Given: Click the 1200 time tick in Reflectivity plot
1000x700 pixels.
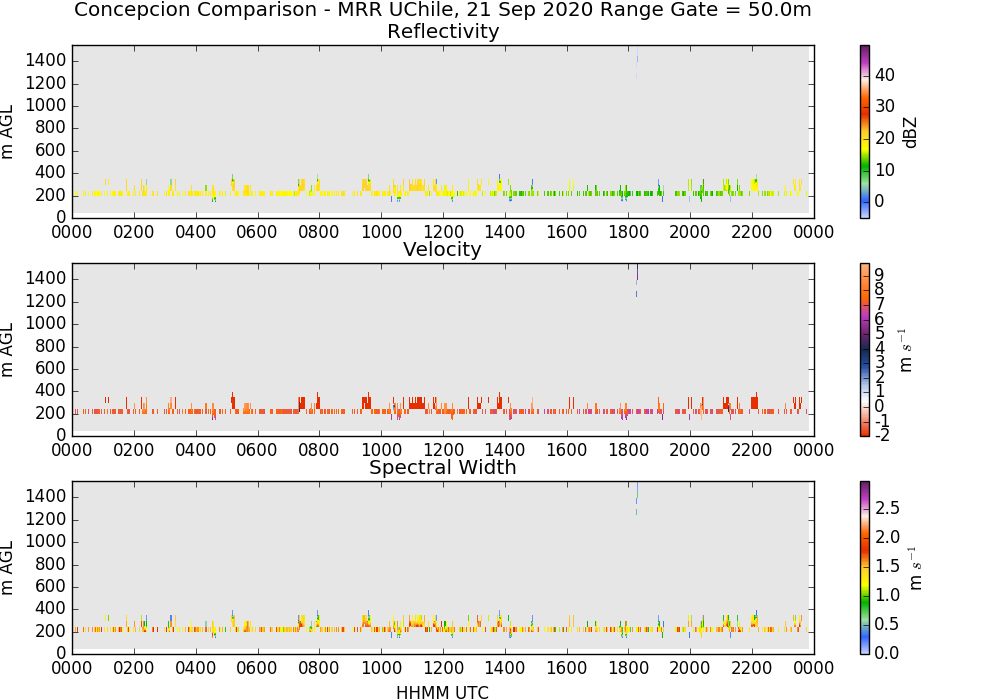Looking at the screenshot, I should pos(443,232).
